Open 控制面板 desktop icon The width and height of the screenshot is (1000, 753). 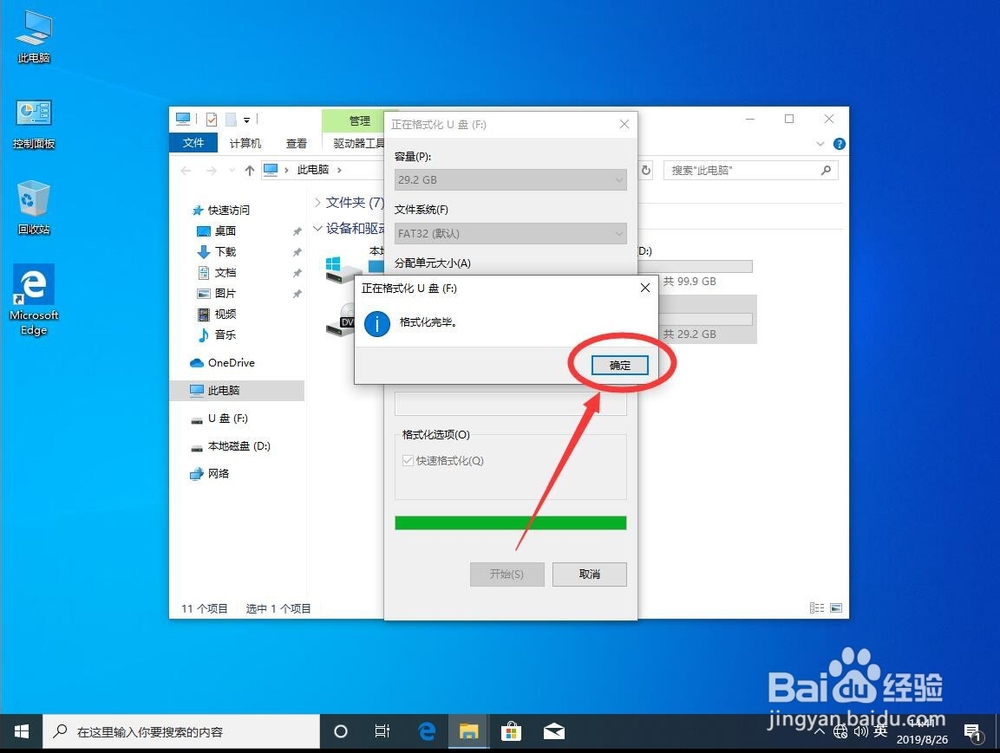[34, 124]
